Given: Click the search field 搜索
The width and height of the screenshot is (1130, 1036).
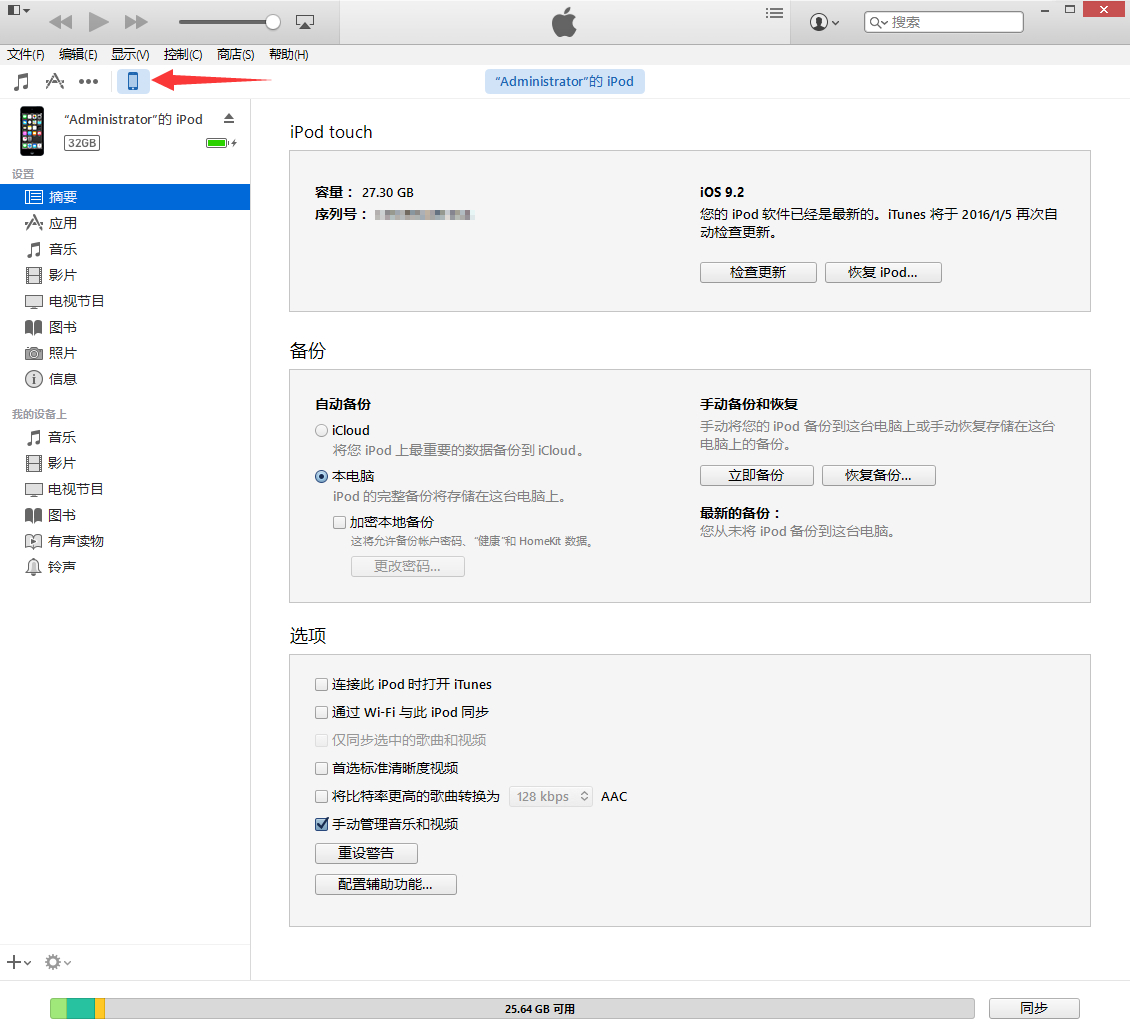Looking at the screenshot, I should pos(943,22).
